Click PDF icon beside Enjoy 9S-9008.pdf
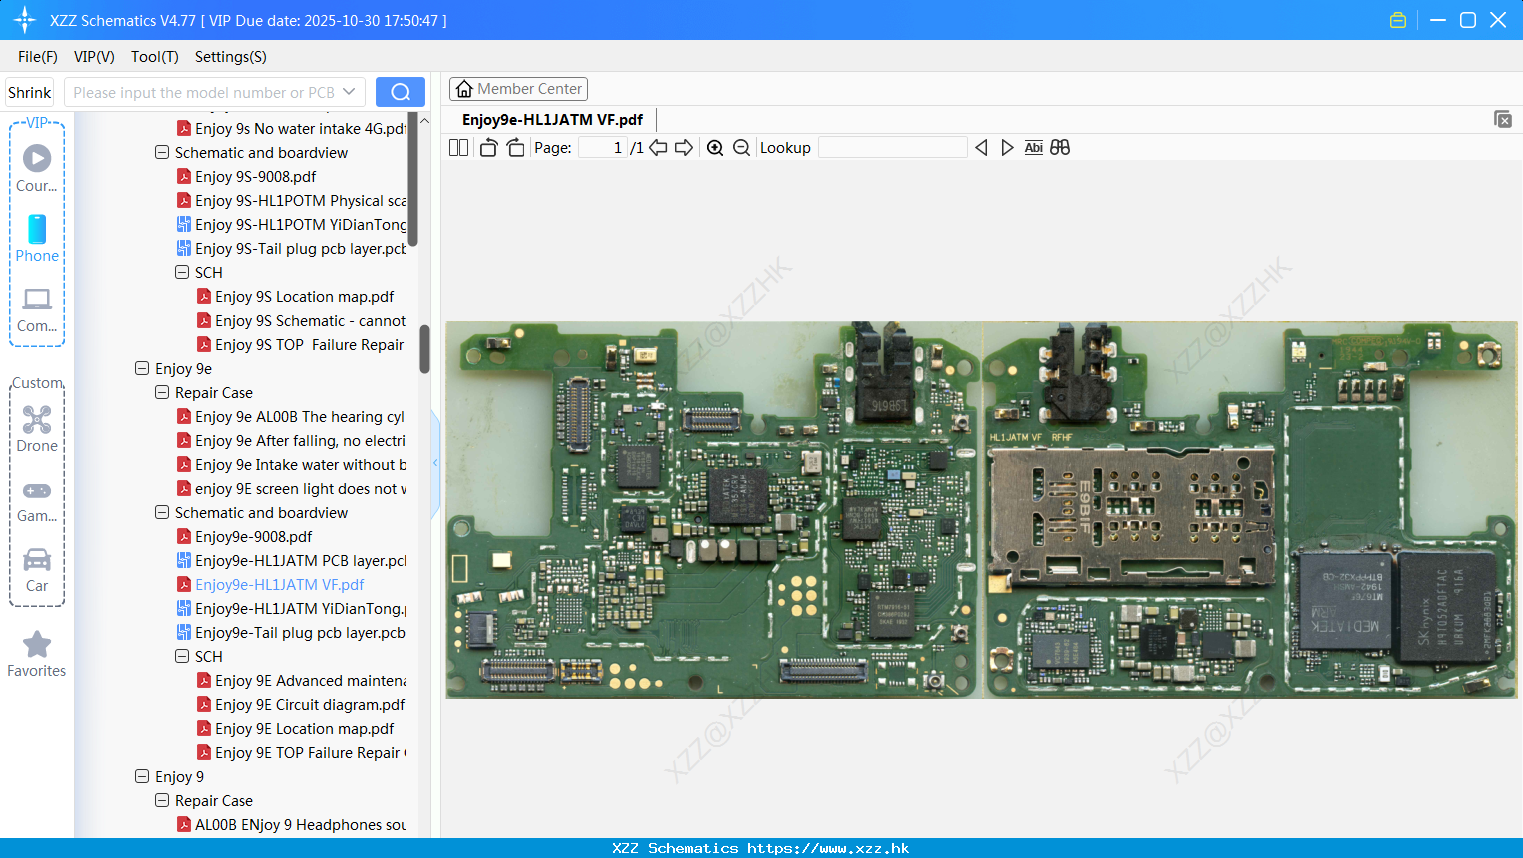 click(x=184, y=176)
